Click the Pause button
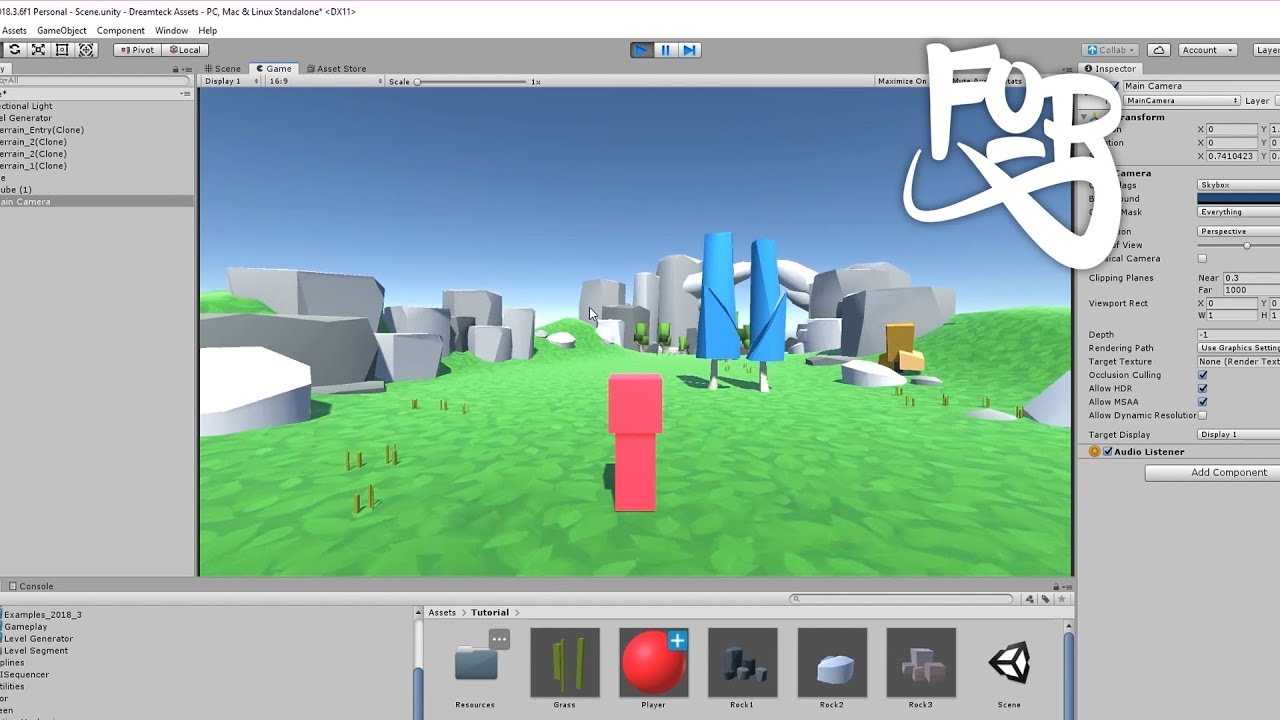1280x720 pixels. click(x=666, y=50)
